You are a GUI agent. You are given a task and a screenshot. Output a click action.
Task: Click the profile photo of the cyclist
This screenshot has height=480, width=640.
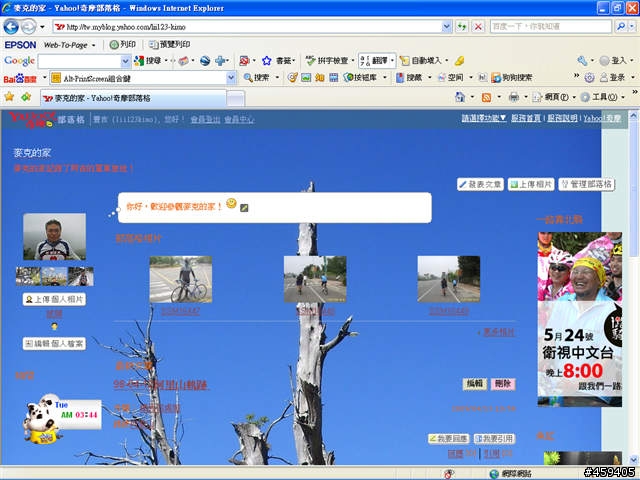(54, 237)
